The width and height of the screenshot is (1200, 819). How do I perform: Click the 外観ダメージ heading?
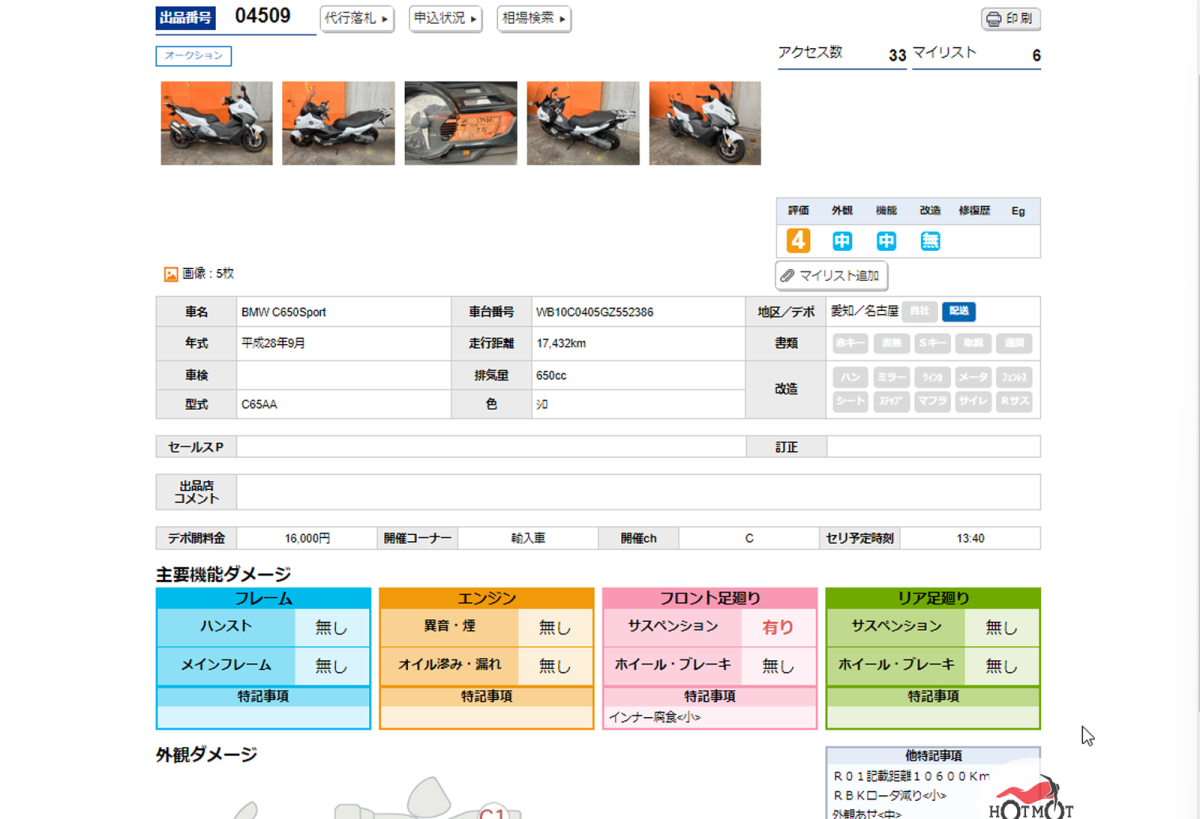pyautogui.click(x=207, y=755)
